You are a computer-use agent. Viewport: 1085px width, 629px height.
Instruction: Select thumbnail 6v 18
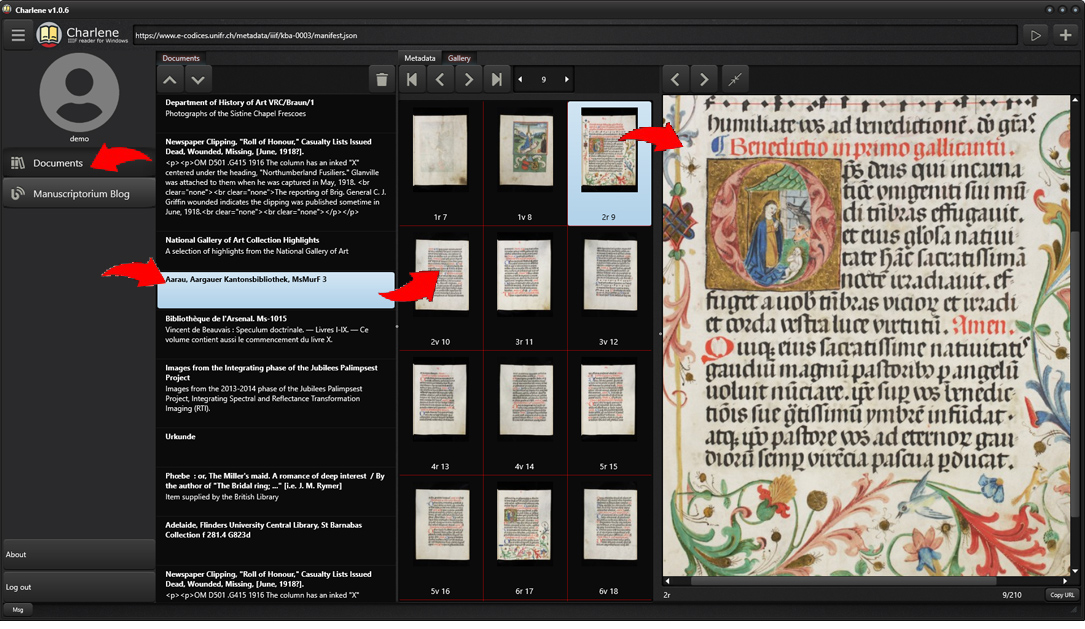609,537
